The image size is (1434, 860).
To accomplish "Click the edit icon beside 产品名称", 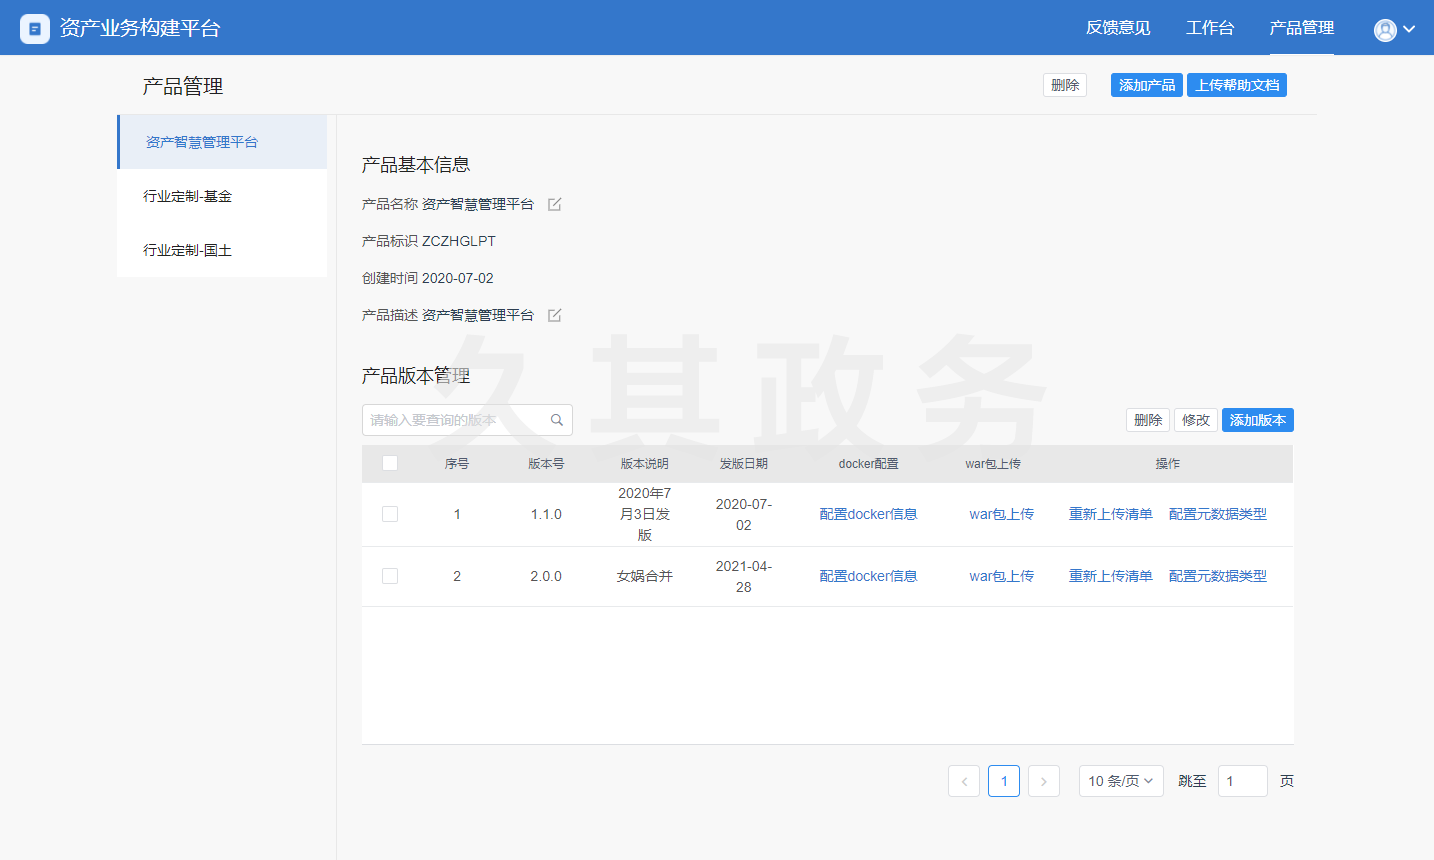I will click(555, 204).
